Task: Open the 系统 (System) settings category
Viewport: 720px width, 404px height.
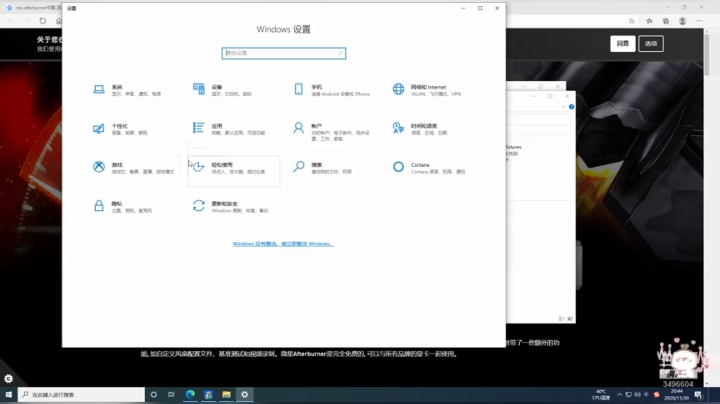Action: pos(129,90)
